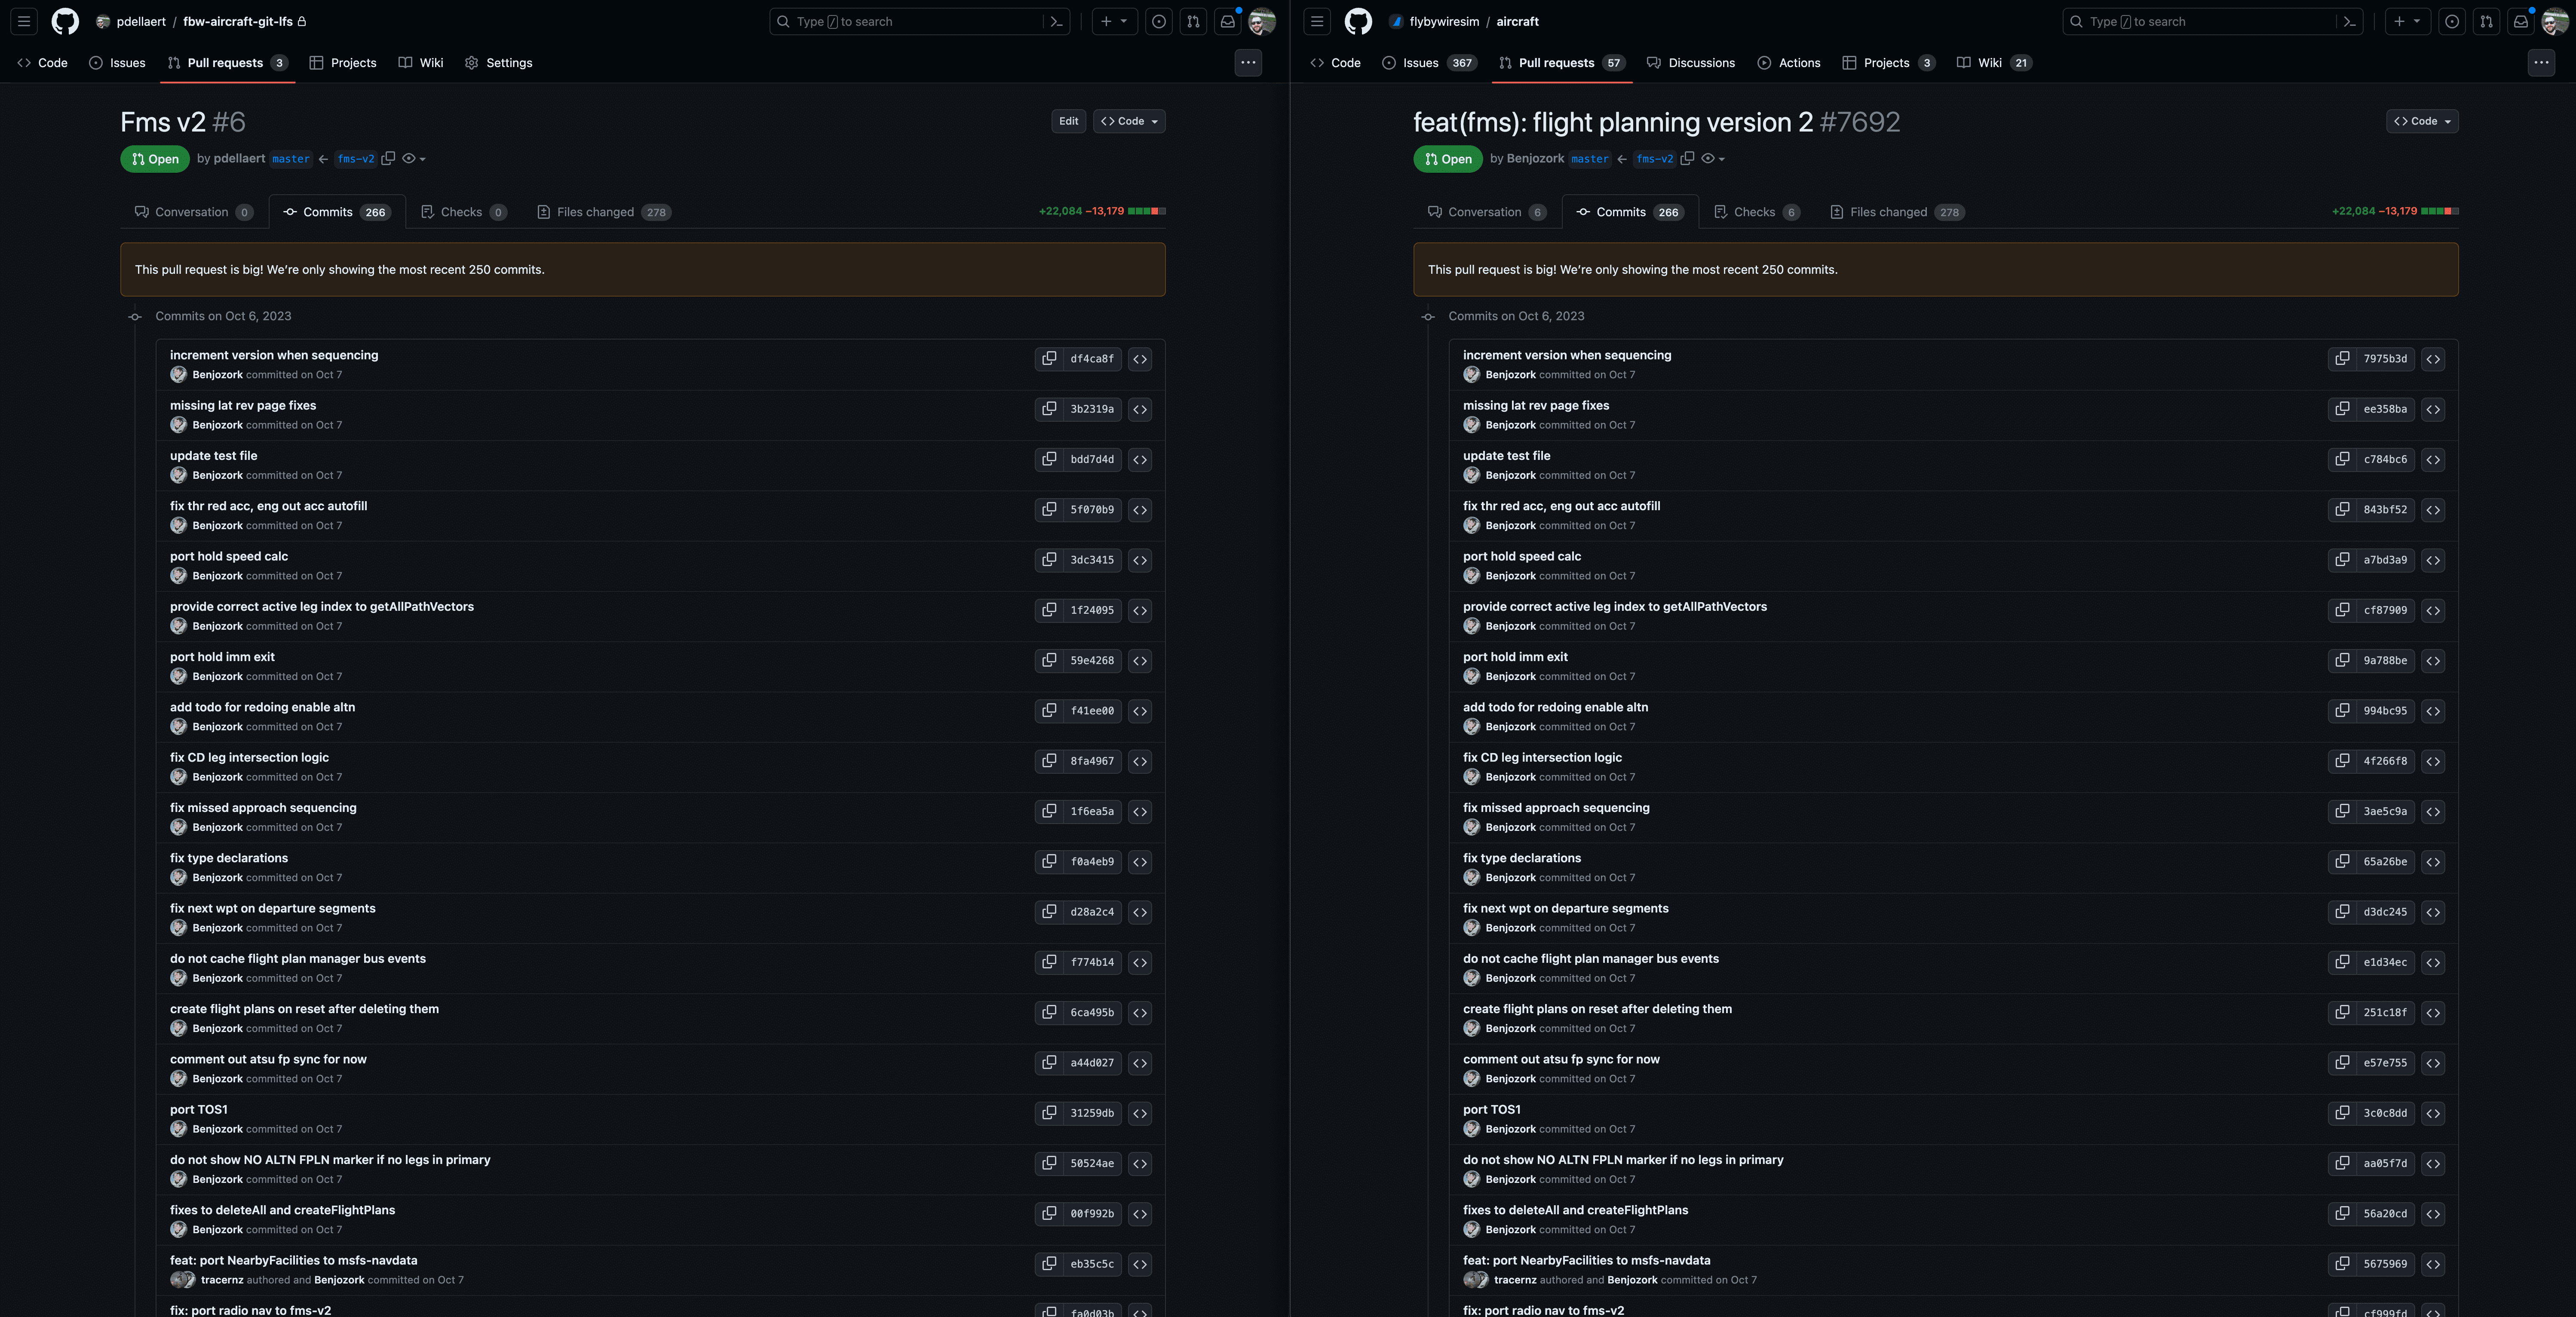2576x1317 pixels.
Task: Click GitHub logo in right pane
Action: tap(1358, 21)
